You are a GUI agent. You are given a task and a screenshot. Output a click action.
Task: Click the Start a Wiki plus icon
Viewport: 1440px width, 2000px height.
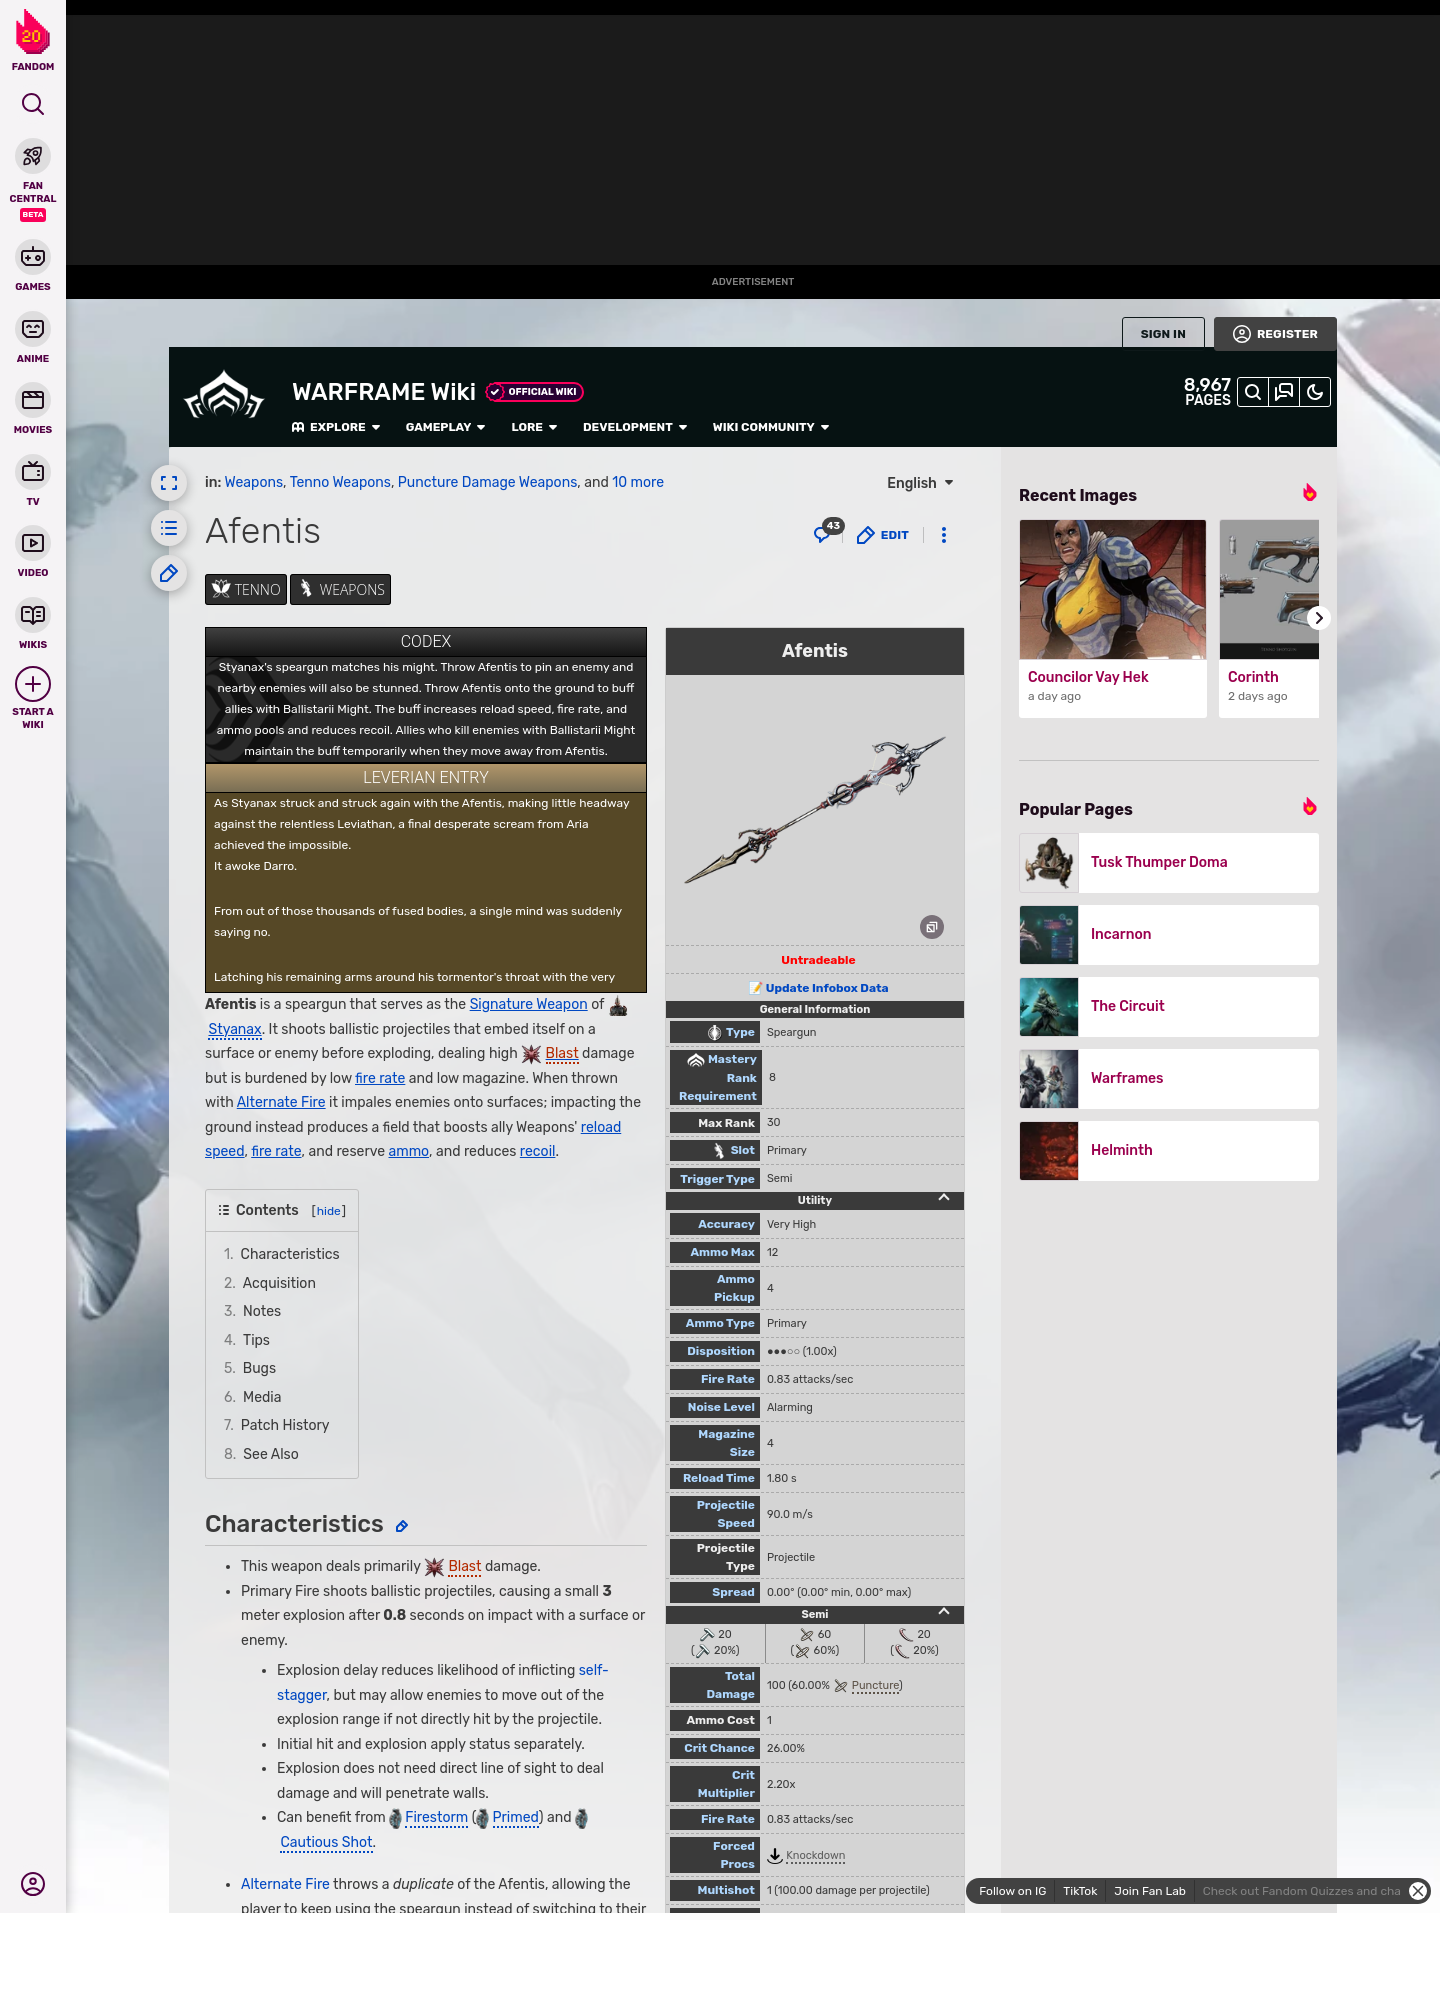[33, 684]
